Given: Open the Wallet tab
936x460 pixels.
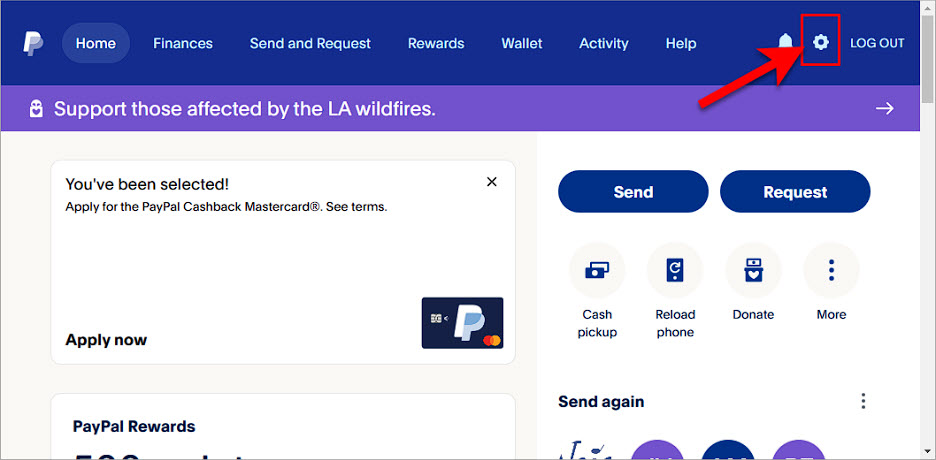Looking at the screenshot, I should [522, 44].
